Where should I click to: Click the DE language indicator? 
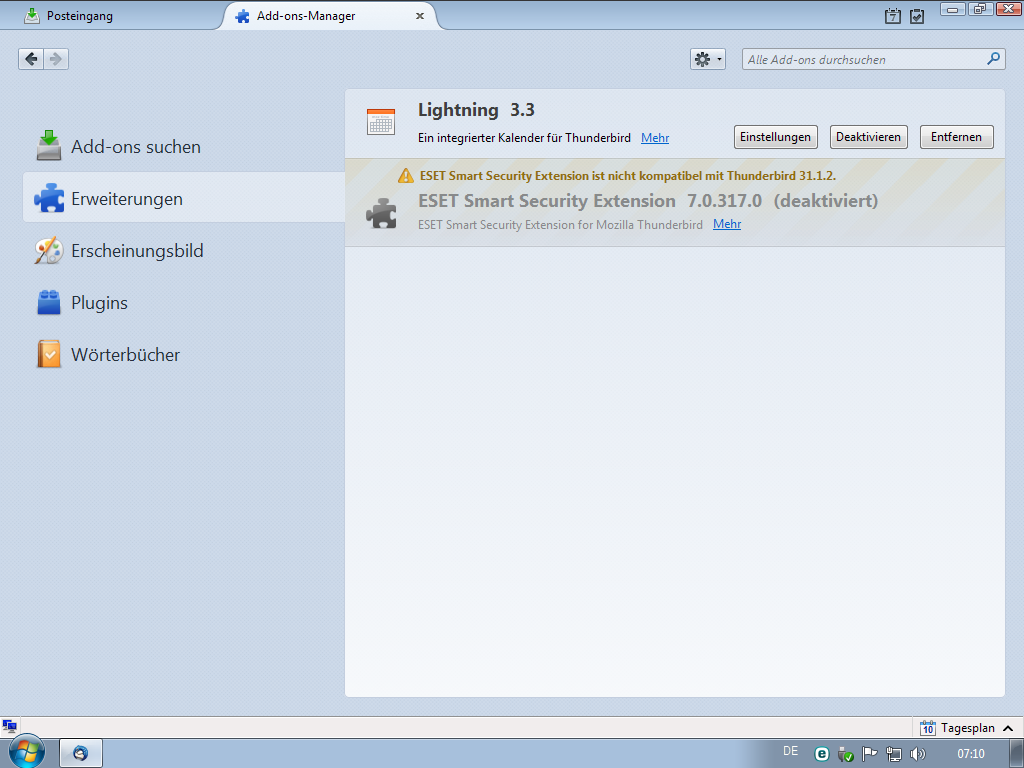click(790, 751)
